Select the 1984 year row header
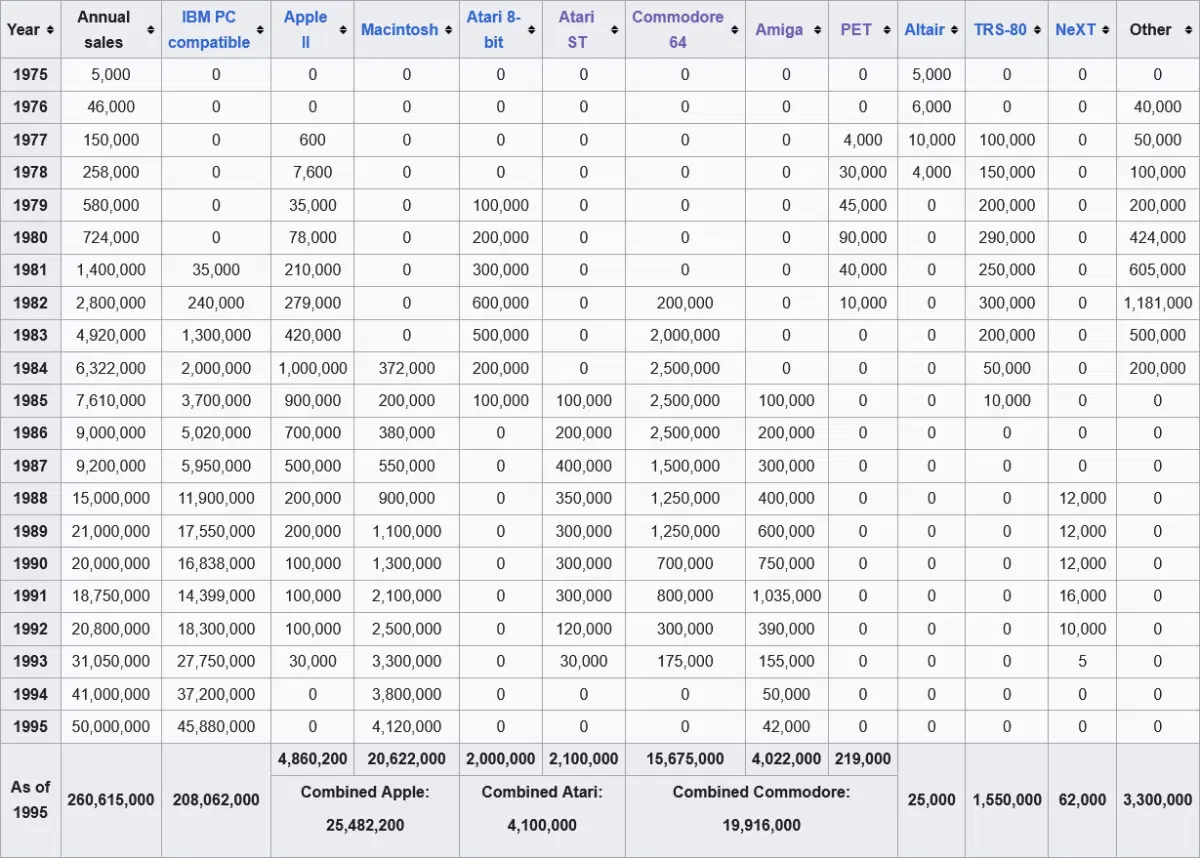 tap(30, 368)
